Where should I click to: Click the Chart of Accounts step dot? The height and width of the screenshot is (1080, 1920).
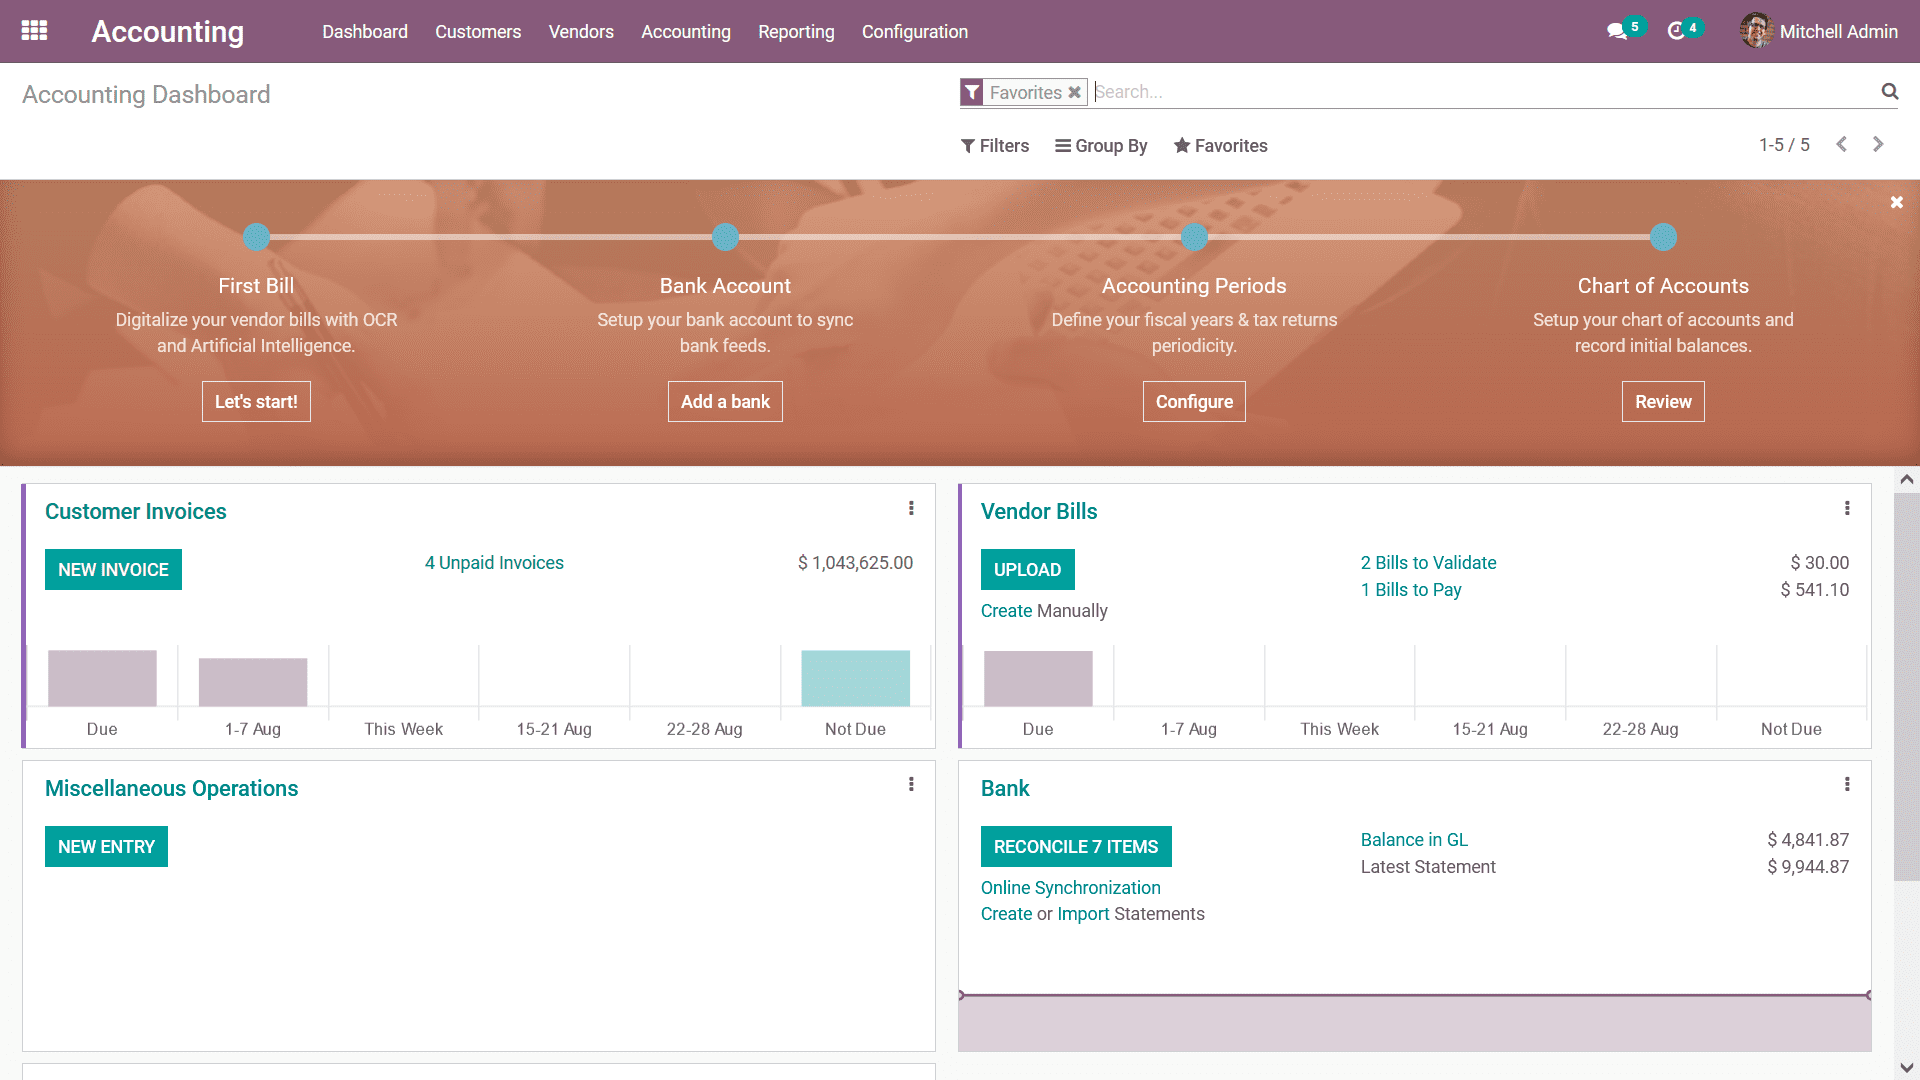(1663, 237)
